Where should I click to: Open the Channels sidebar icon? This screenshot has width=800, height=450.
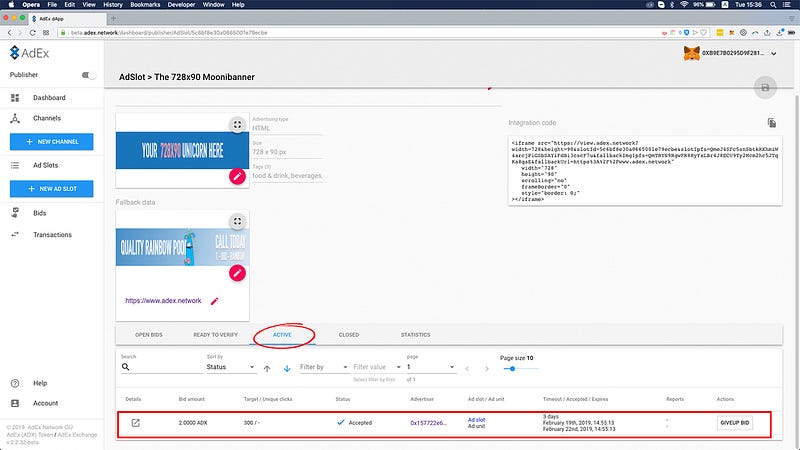(x=15, y=118)
